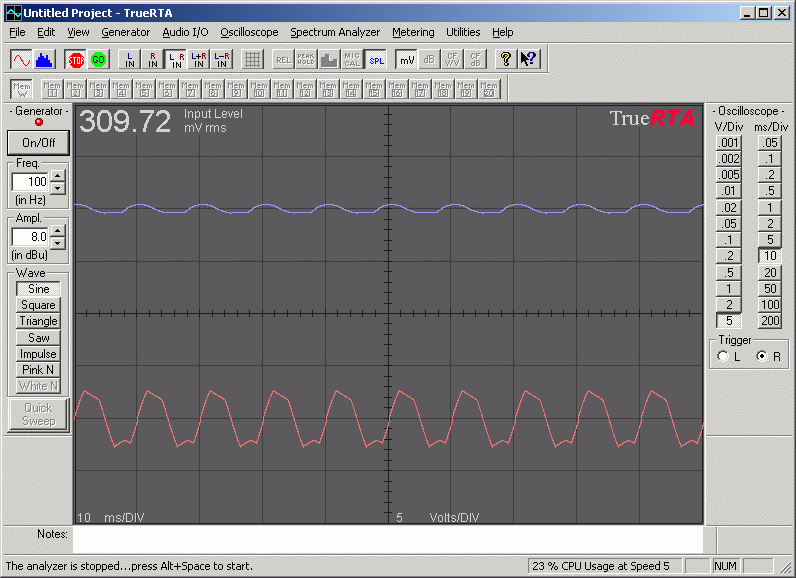This screenshot has width=796, height=578.
Task: Open help with the yellow question mark
Action: [506, 60]
